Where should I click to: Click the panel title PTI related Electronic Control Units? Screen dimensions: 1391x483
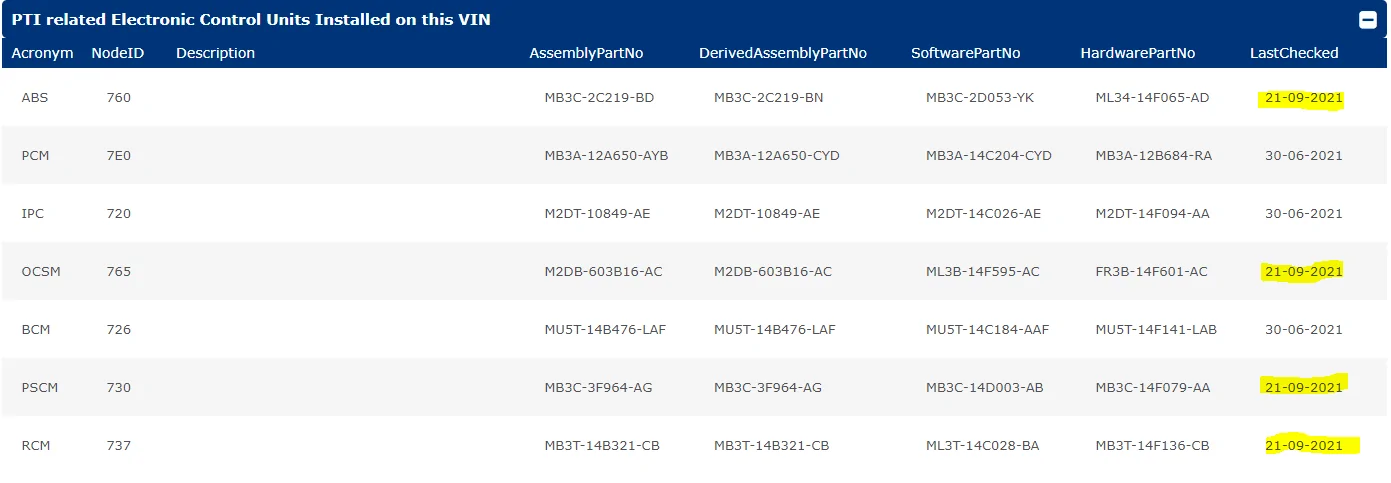[251, 19]
